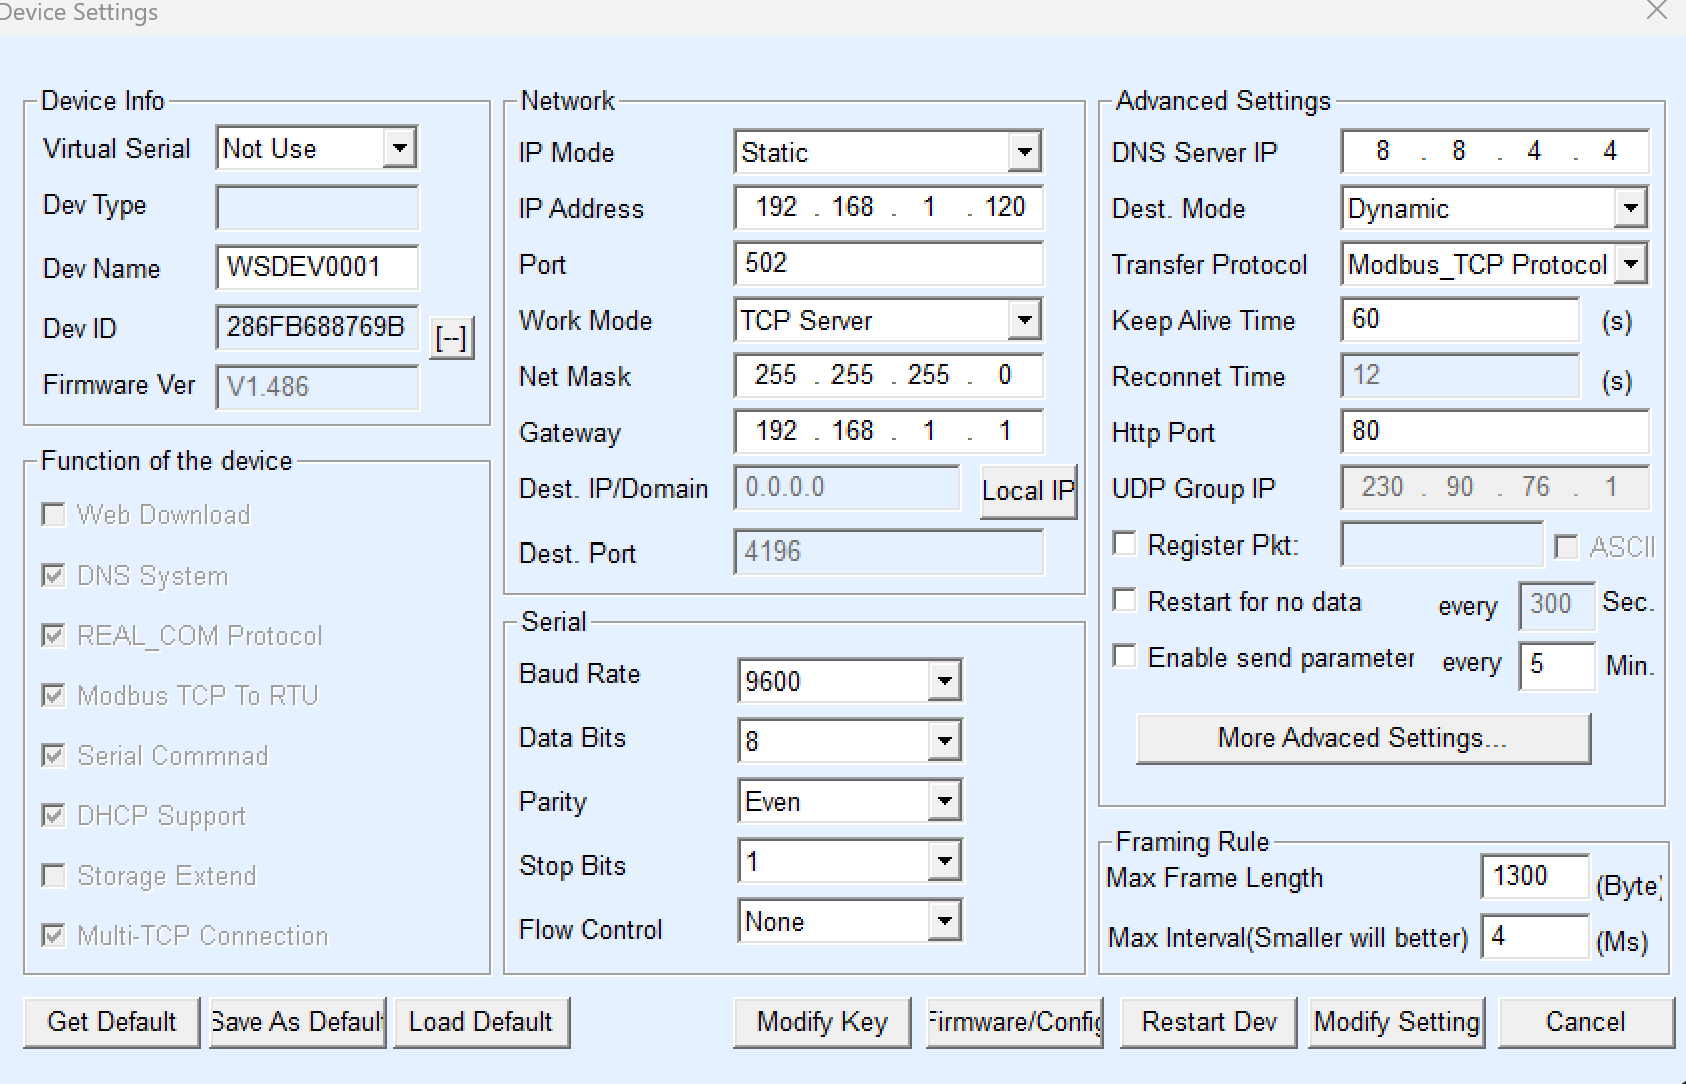
Task: Expand the Flow Control selector
Action: tap(941, 920)
